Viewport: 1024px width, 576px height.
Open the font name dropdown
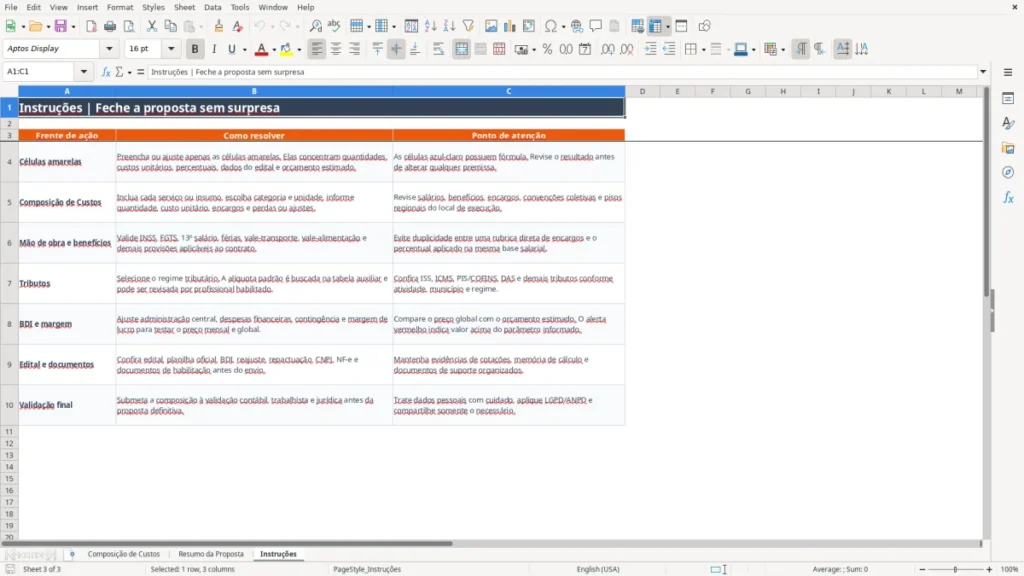coord(109,48)
